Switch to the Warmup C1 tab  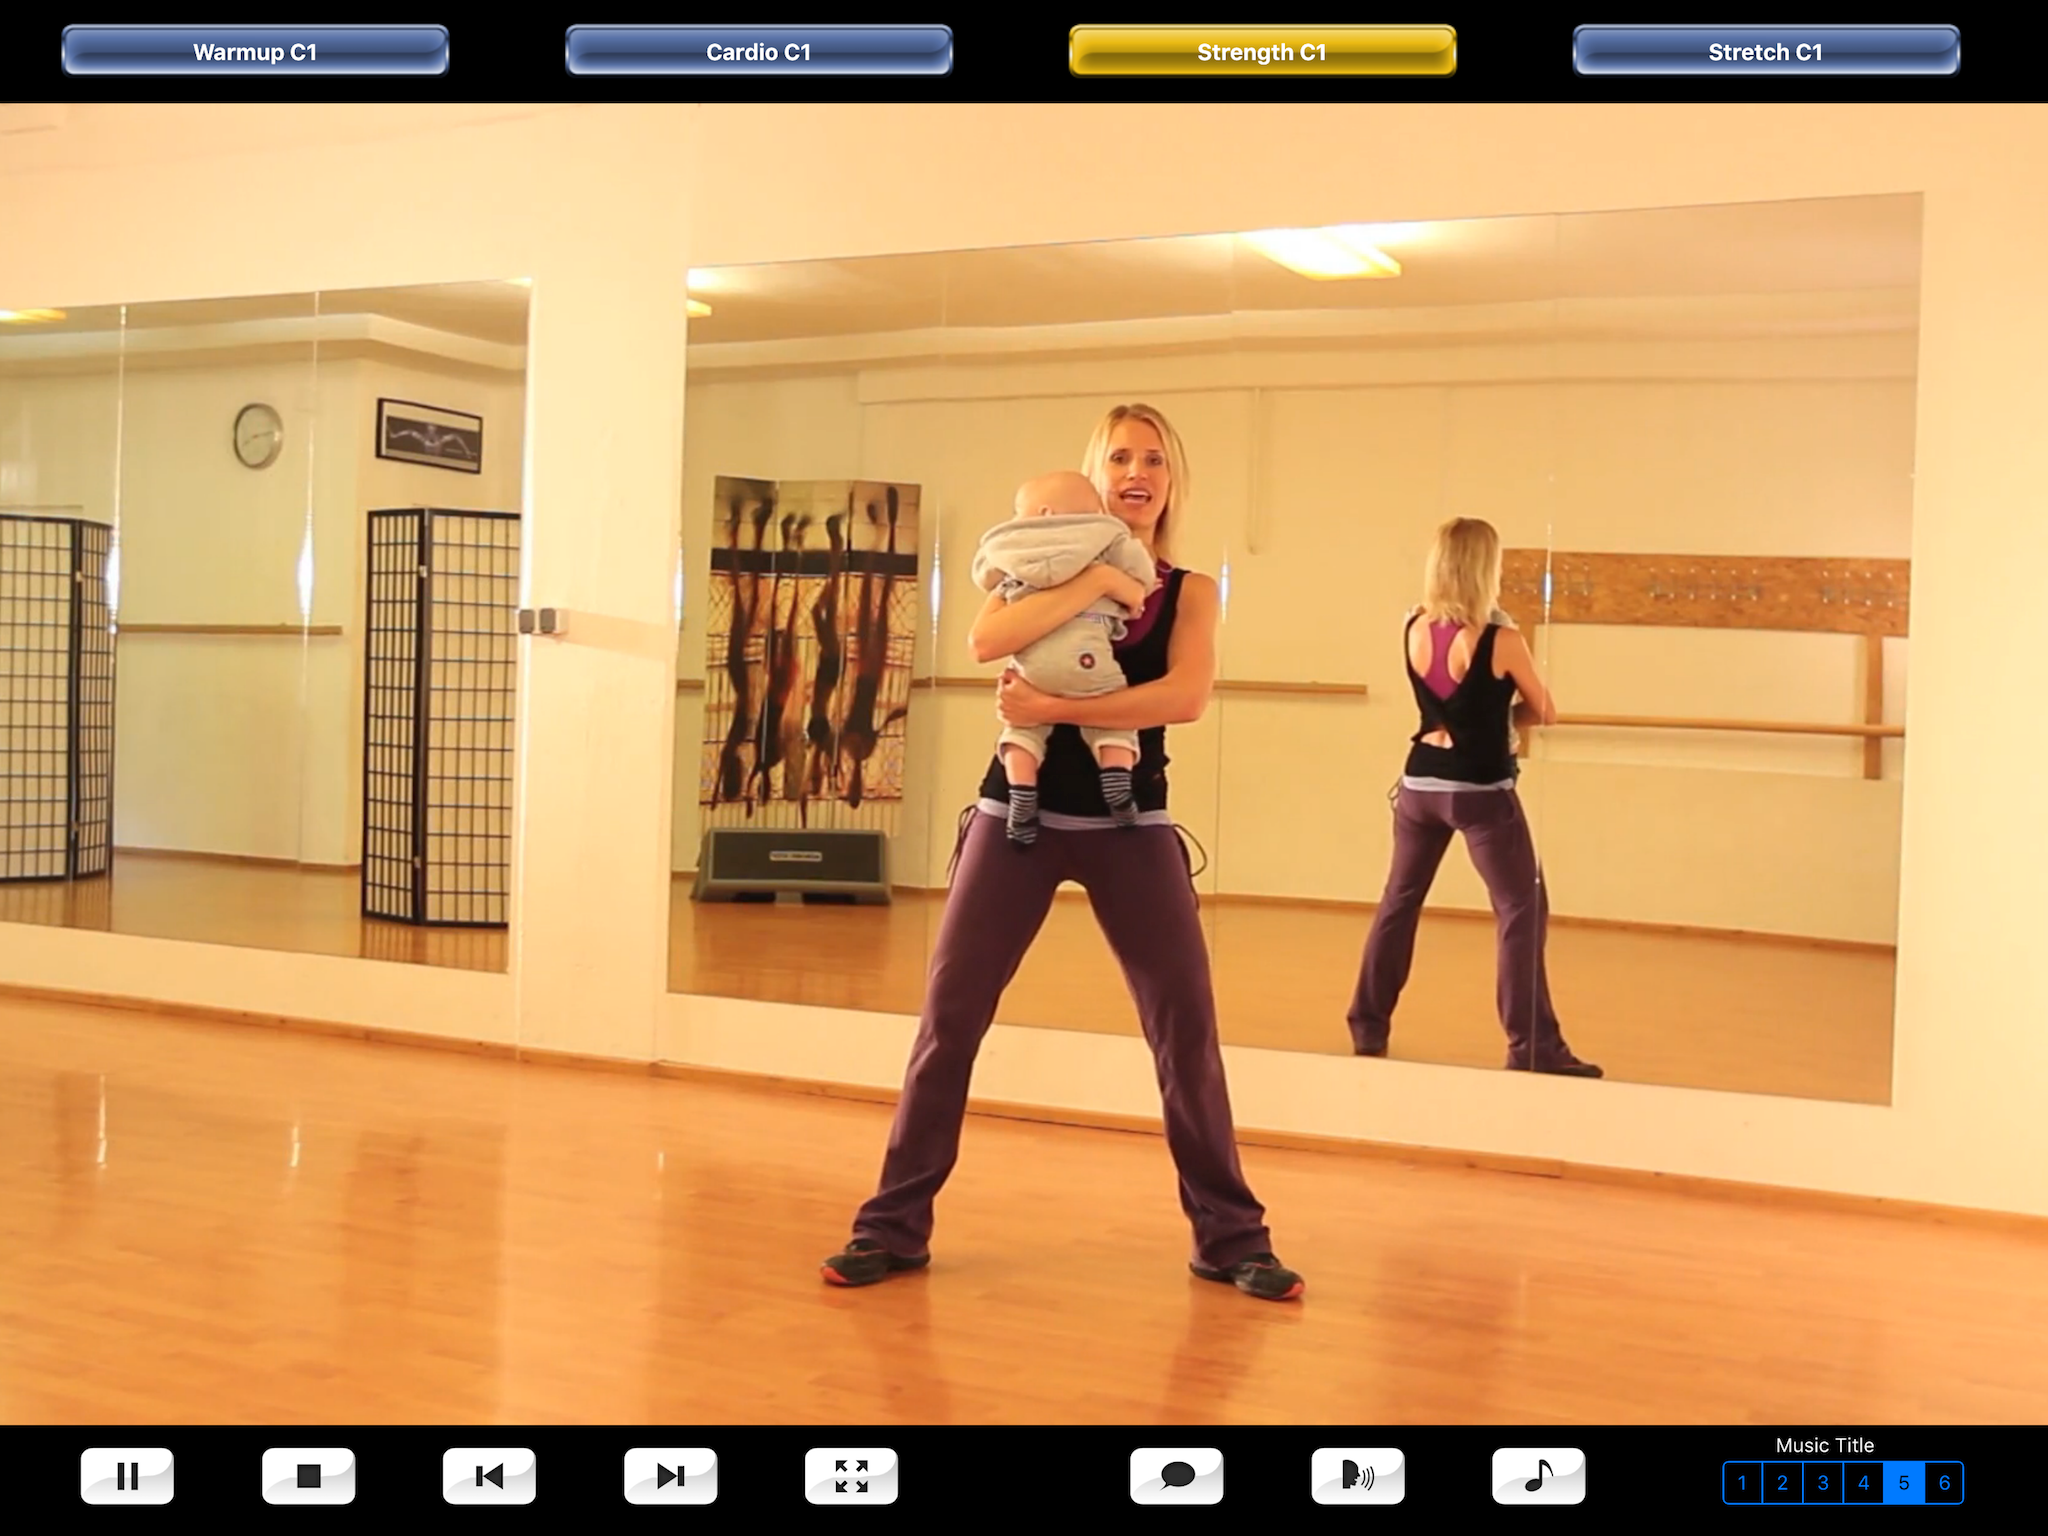point(255,51)
